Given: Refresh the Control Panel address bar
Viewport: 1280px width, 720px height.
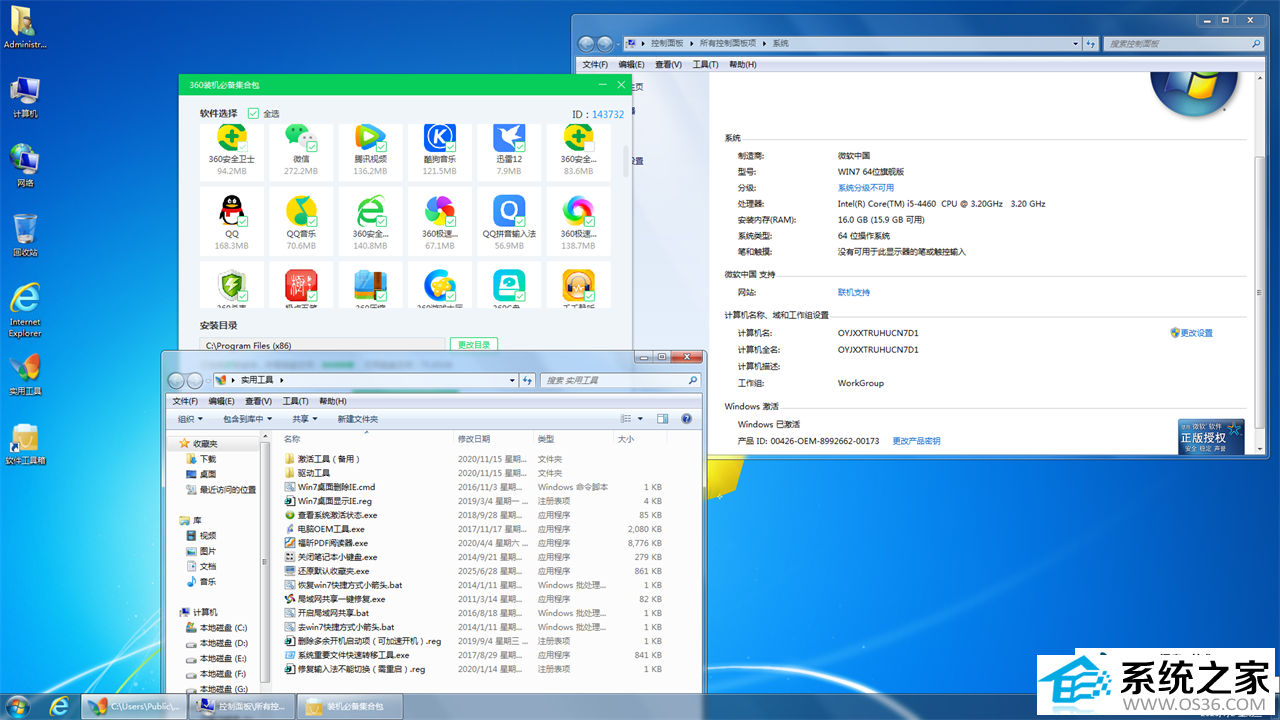Looking at the screenshot, I should tap(1090, 44).
